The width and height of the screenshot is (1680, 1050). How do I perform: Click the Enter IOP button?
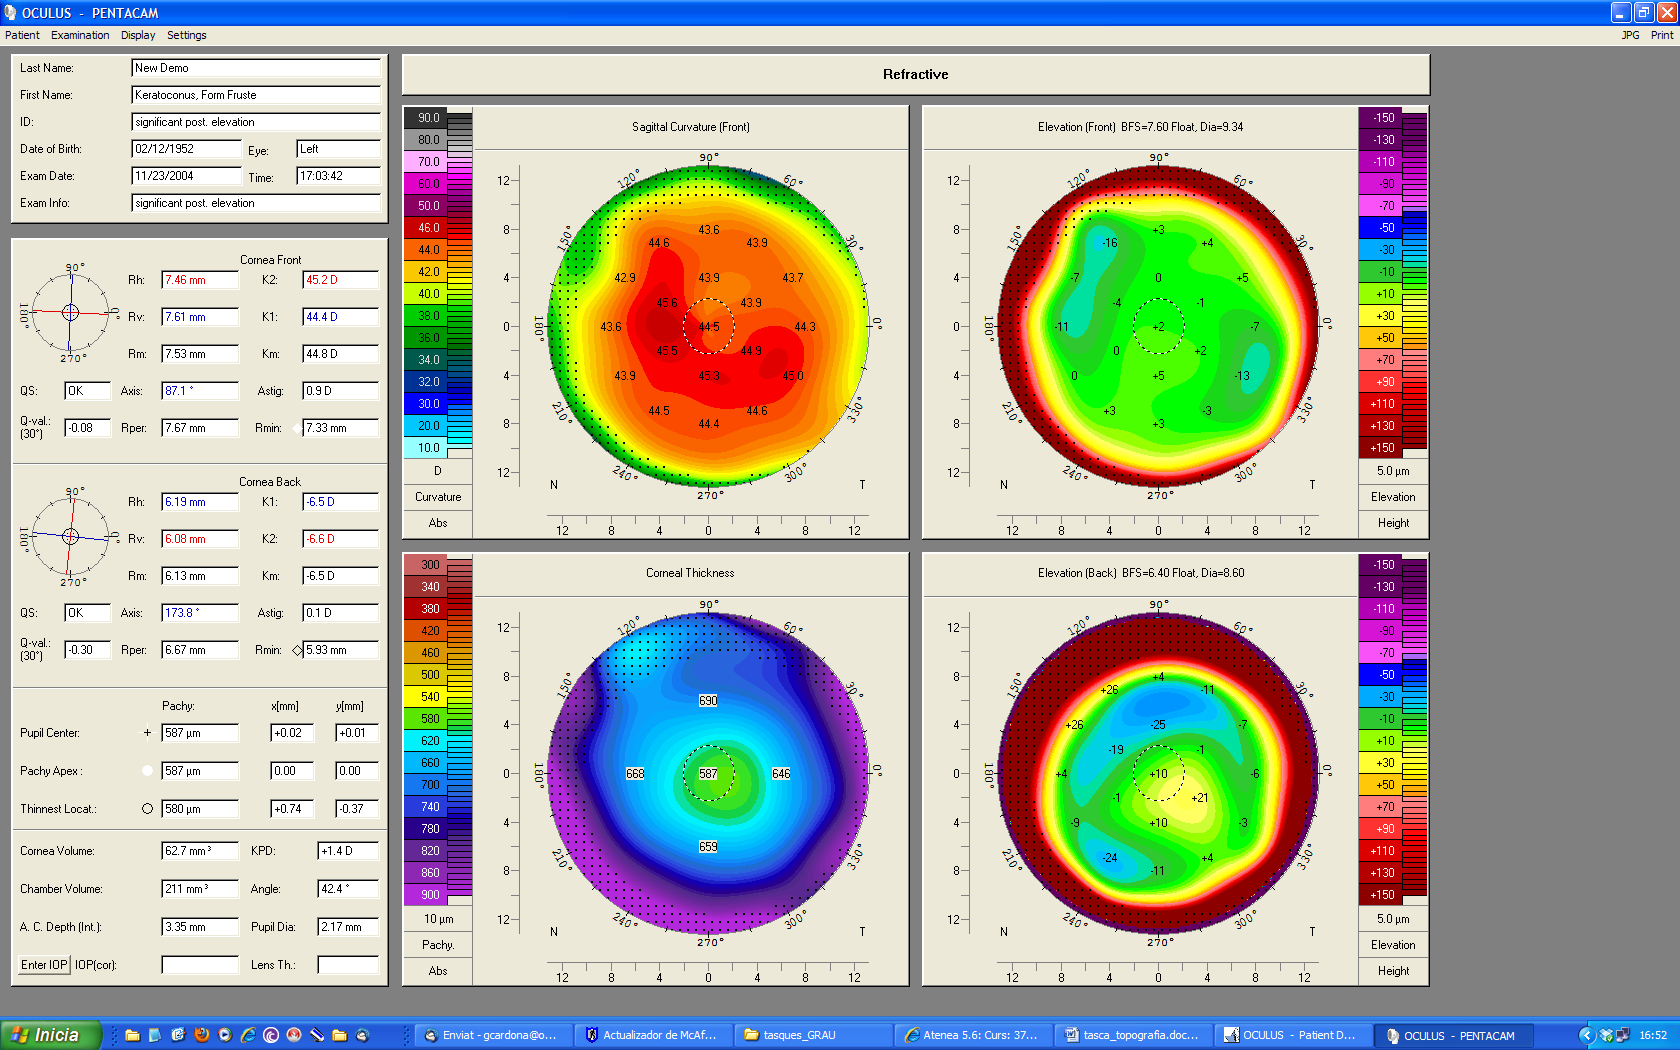click(45, 965)
